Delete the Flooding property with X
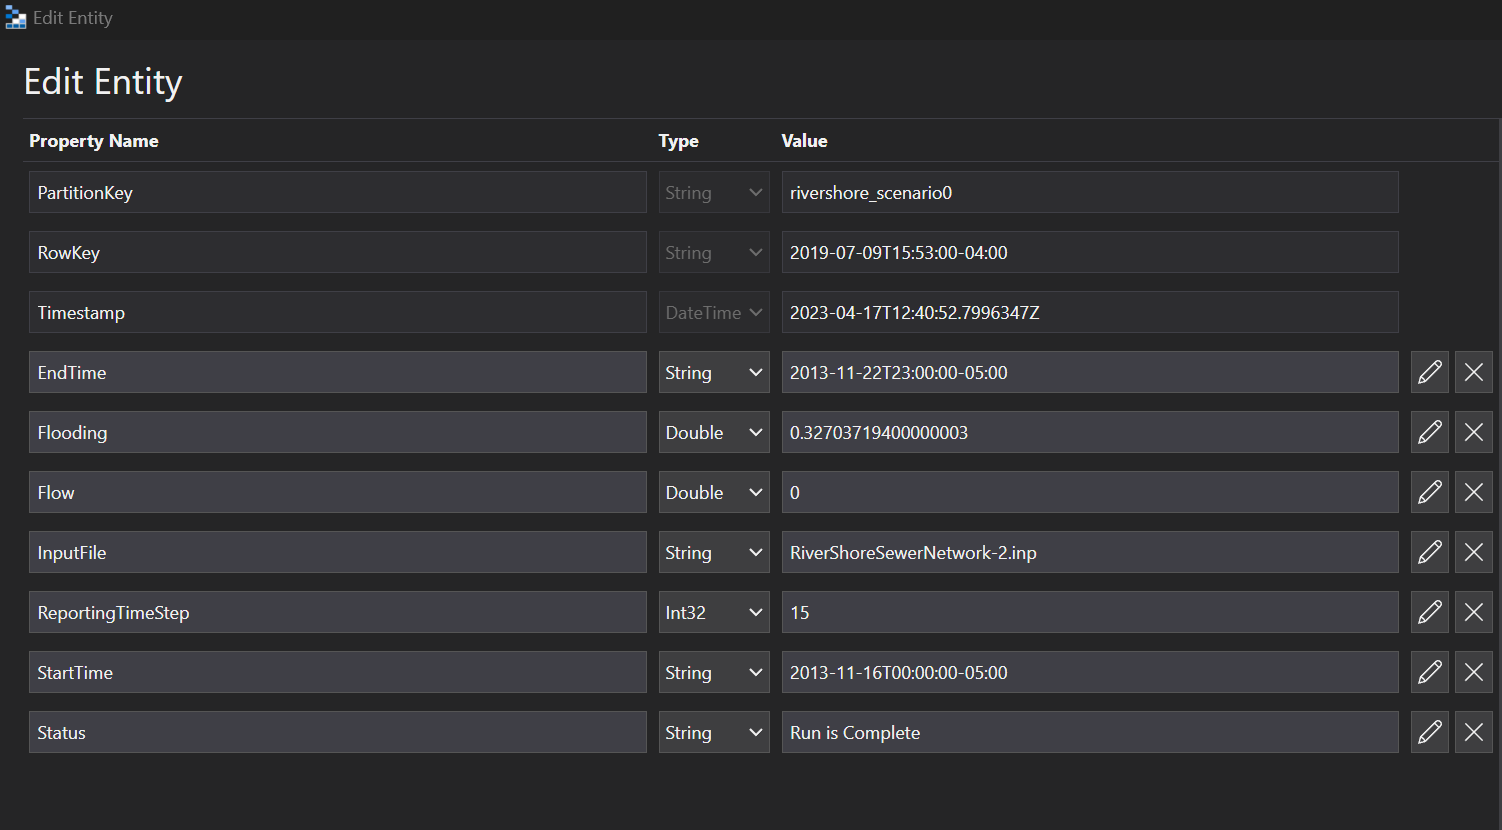This screenshot has height=830, width=1502. tap(1474, 432)
